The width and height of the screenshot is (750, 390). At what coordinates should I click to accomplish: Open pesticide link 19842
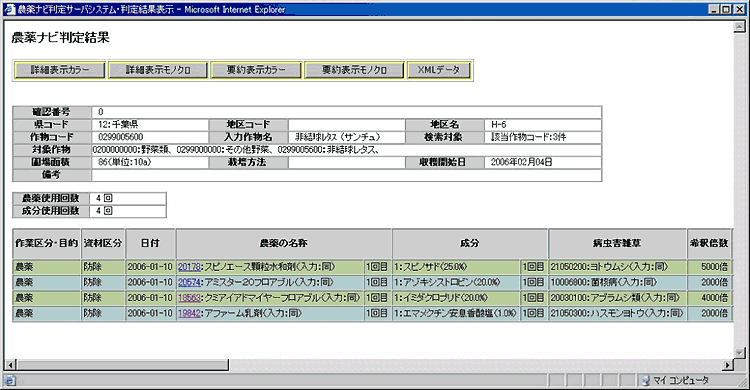189,313
